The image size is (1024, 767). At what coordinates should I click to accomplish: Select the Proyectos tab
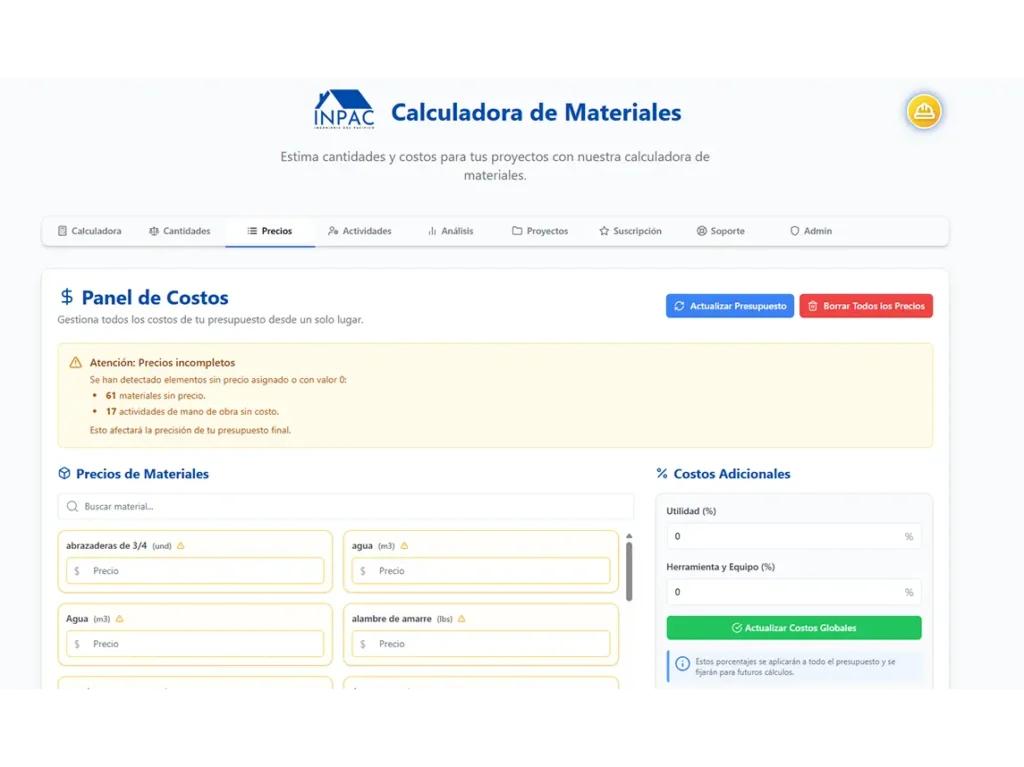click(x=540, y=231)
